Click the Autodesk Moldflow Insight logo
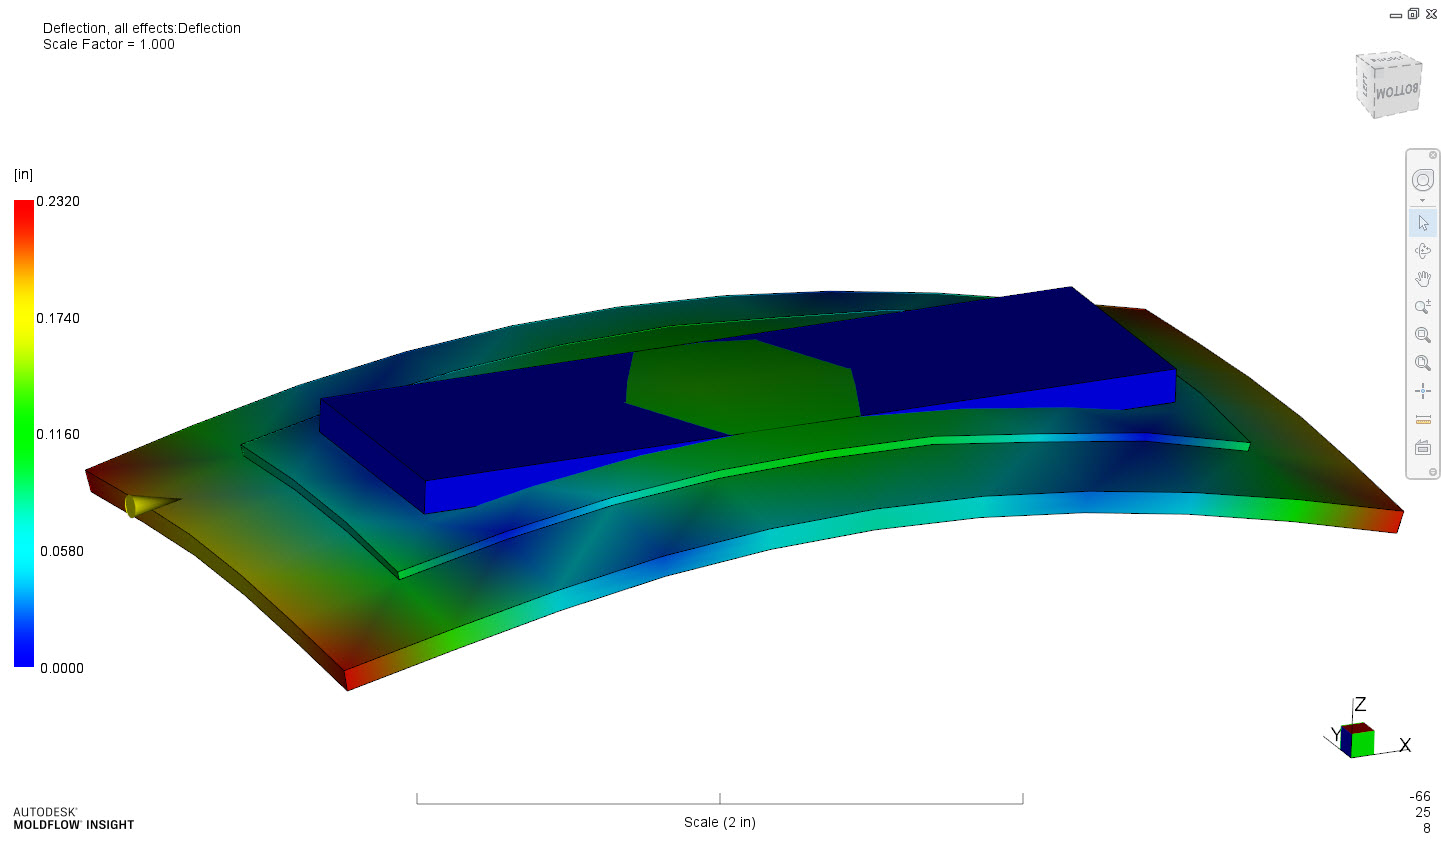 point(73,819)
